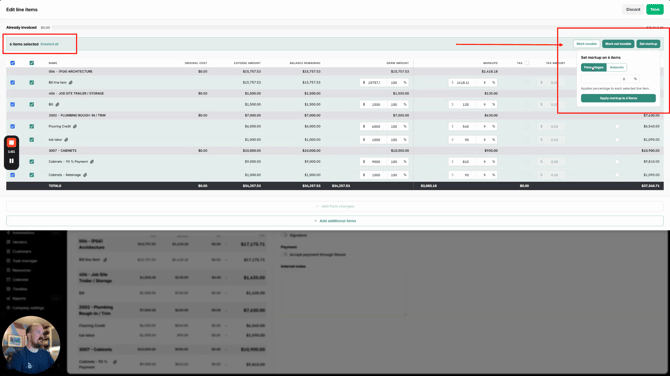Open paperclip attachment beside the Bill row
The height and width of the screenshot is (376, 670).
(x=57, y=104)
